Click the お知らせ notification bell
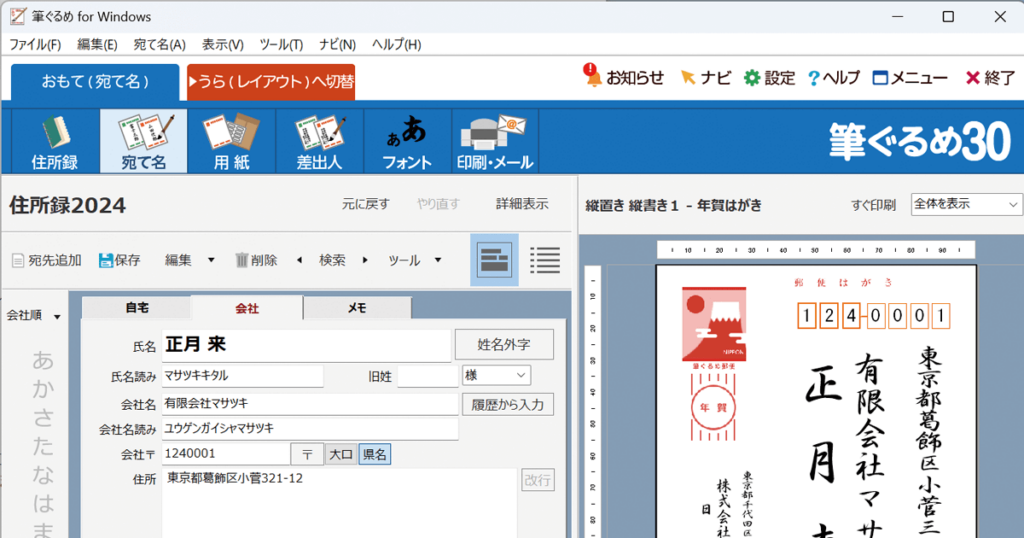The width and height of the screenshot is (1024, 538). click(x=624, y=77)
